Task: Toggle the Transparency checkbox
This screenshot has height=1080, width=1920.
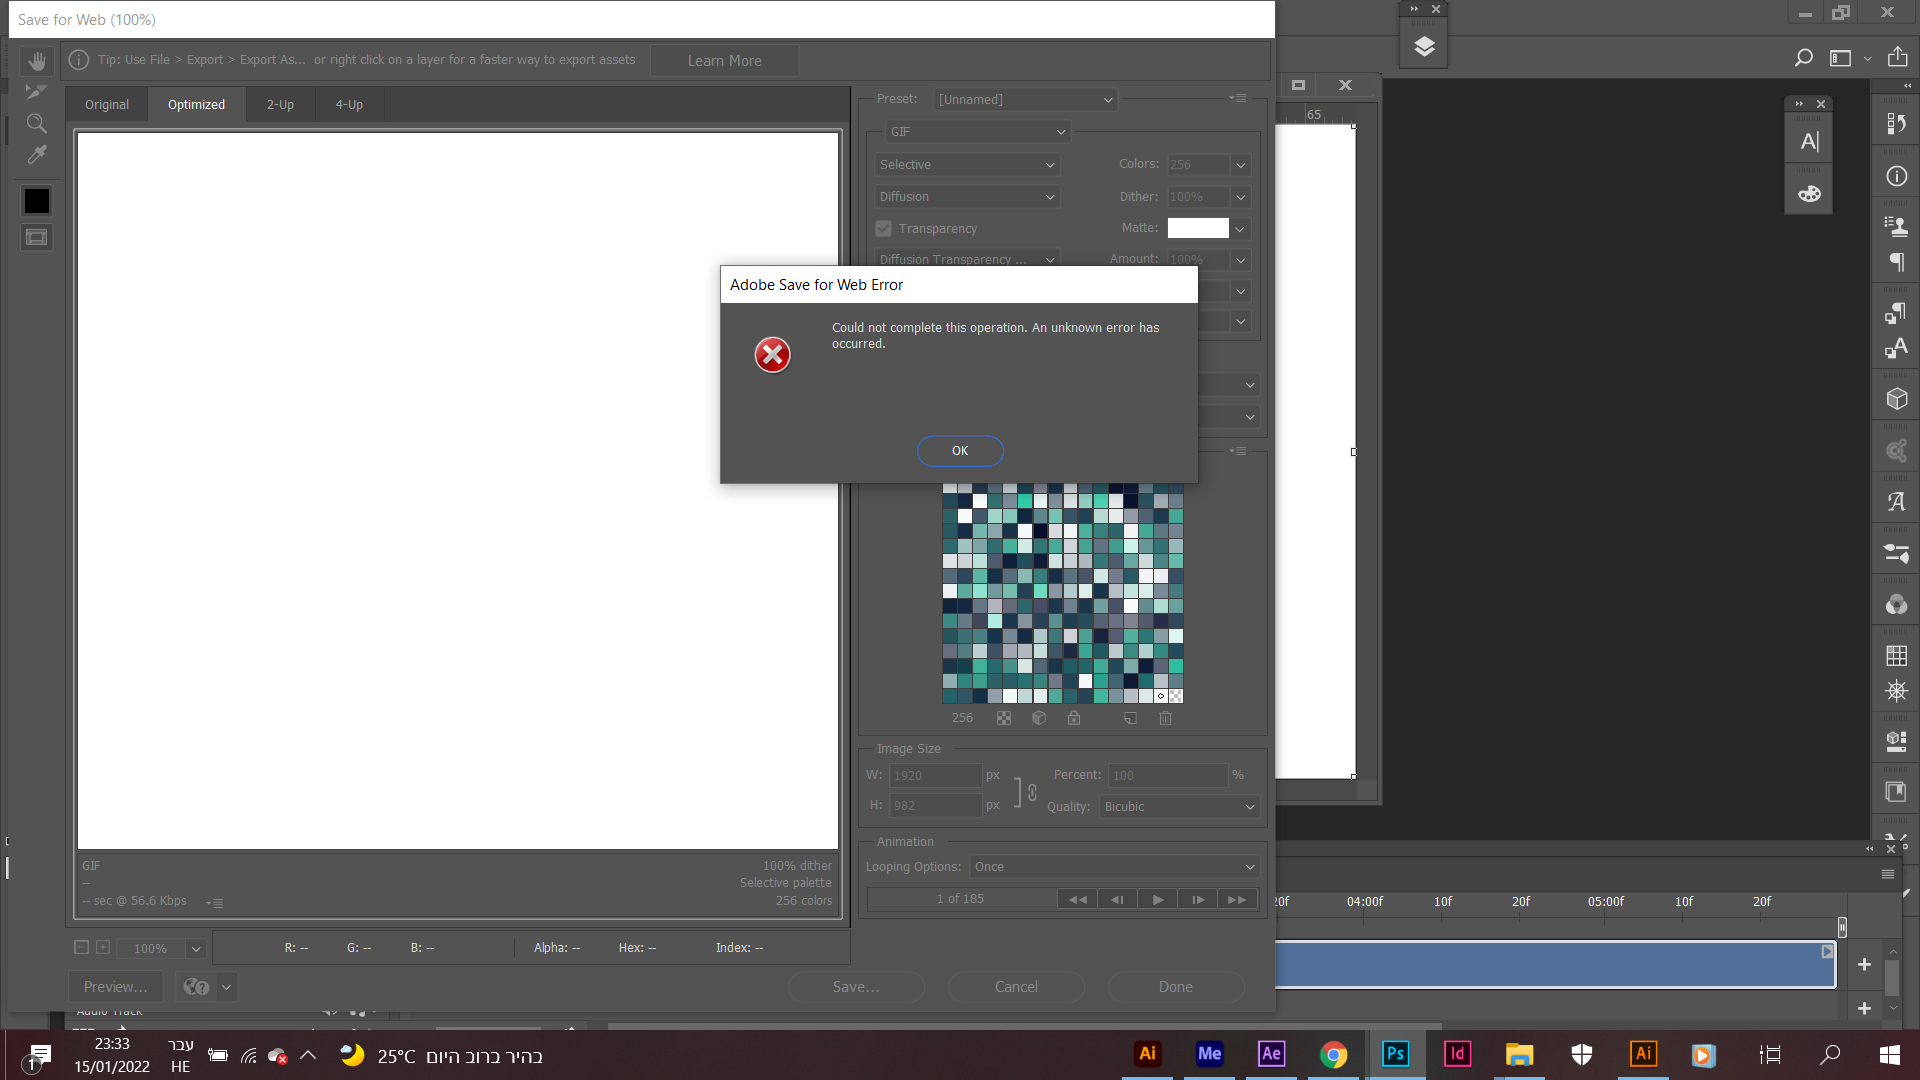Action: point(884,229)
